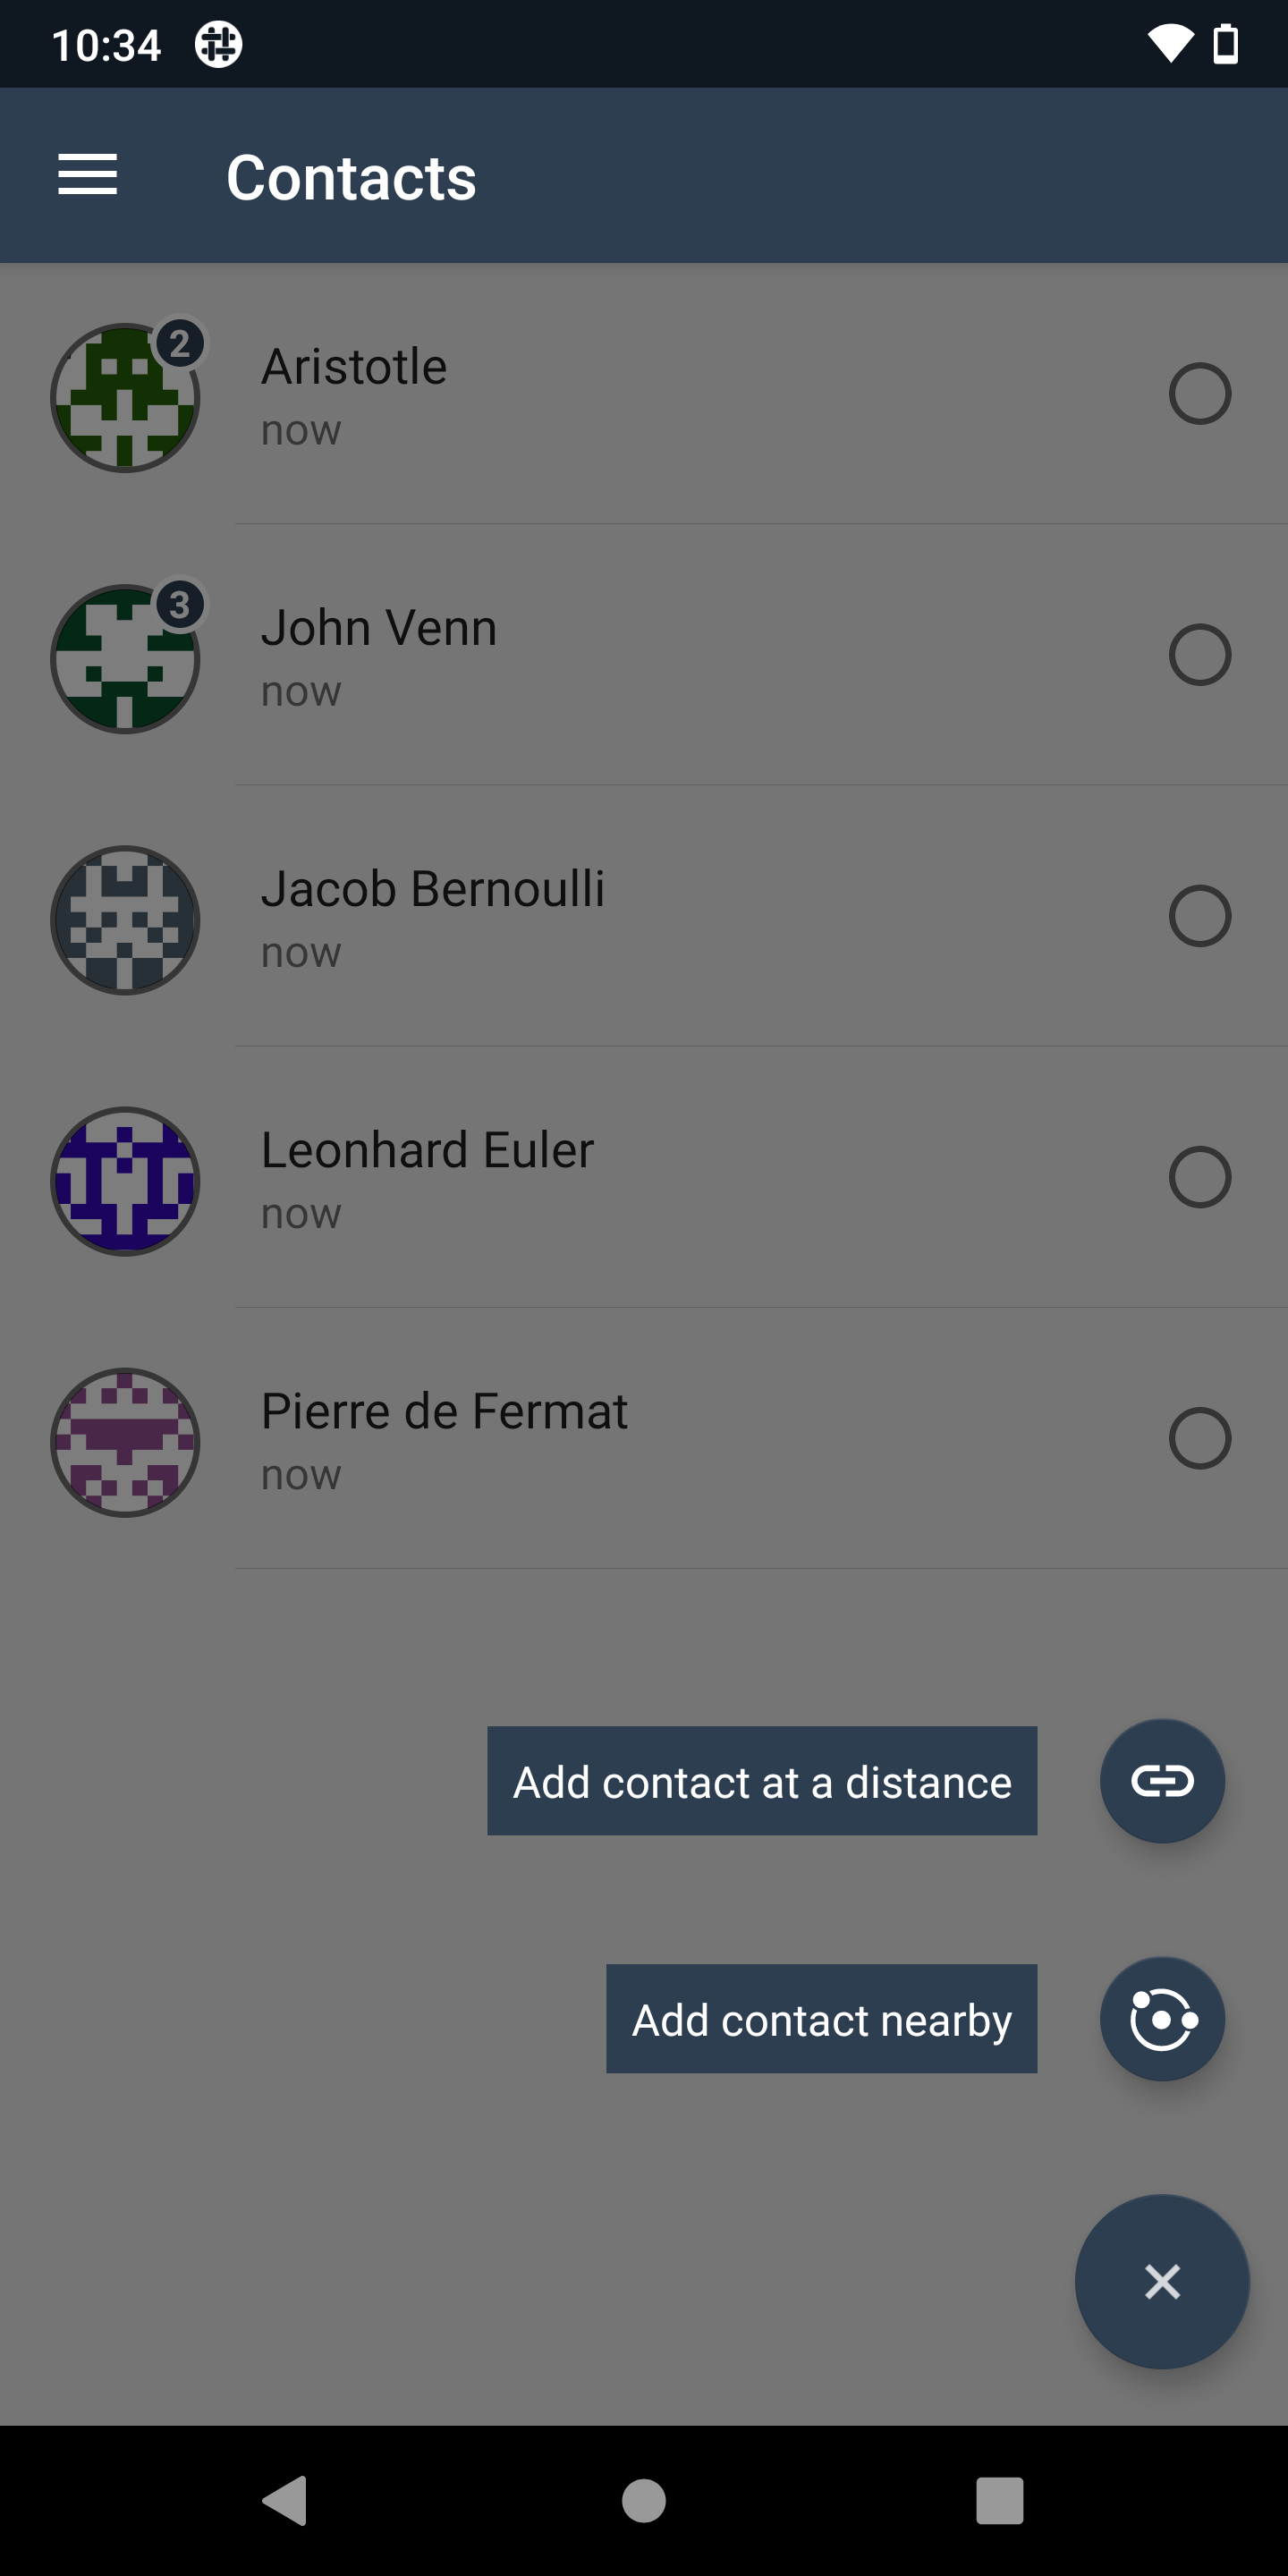Click John Venn's connection status circle
The width and height of the screenshot is (1288, 2576).
1199,655
